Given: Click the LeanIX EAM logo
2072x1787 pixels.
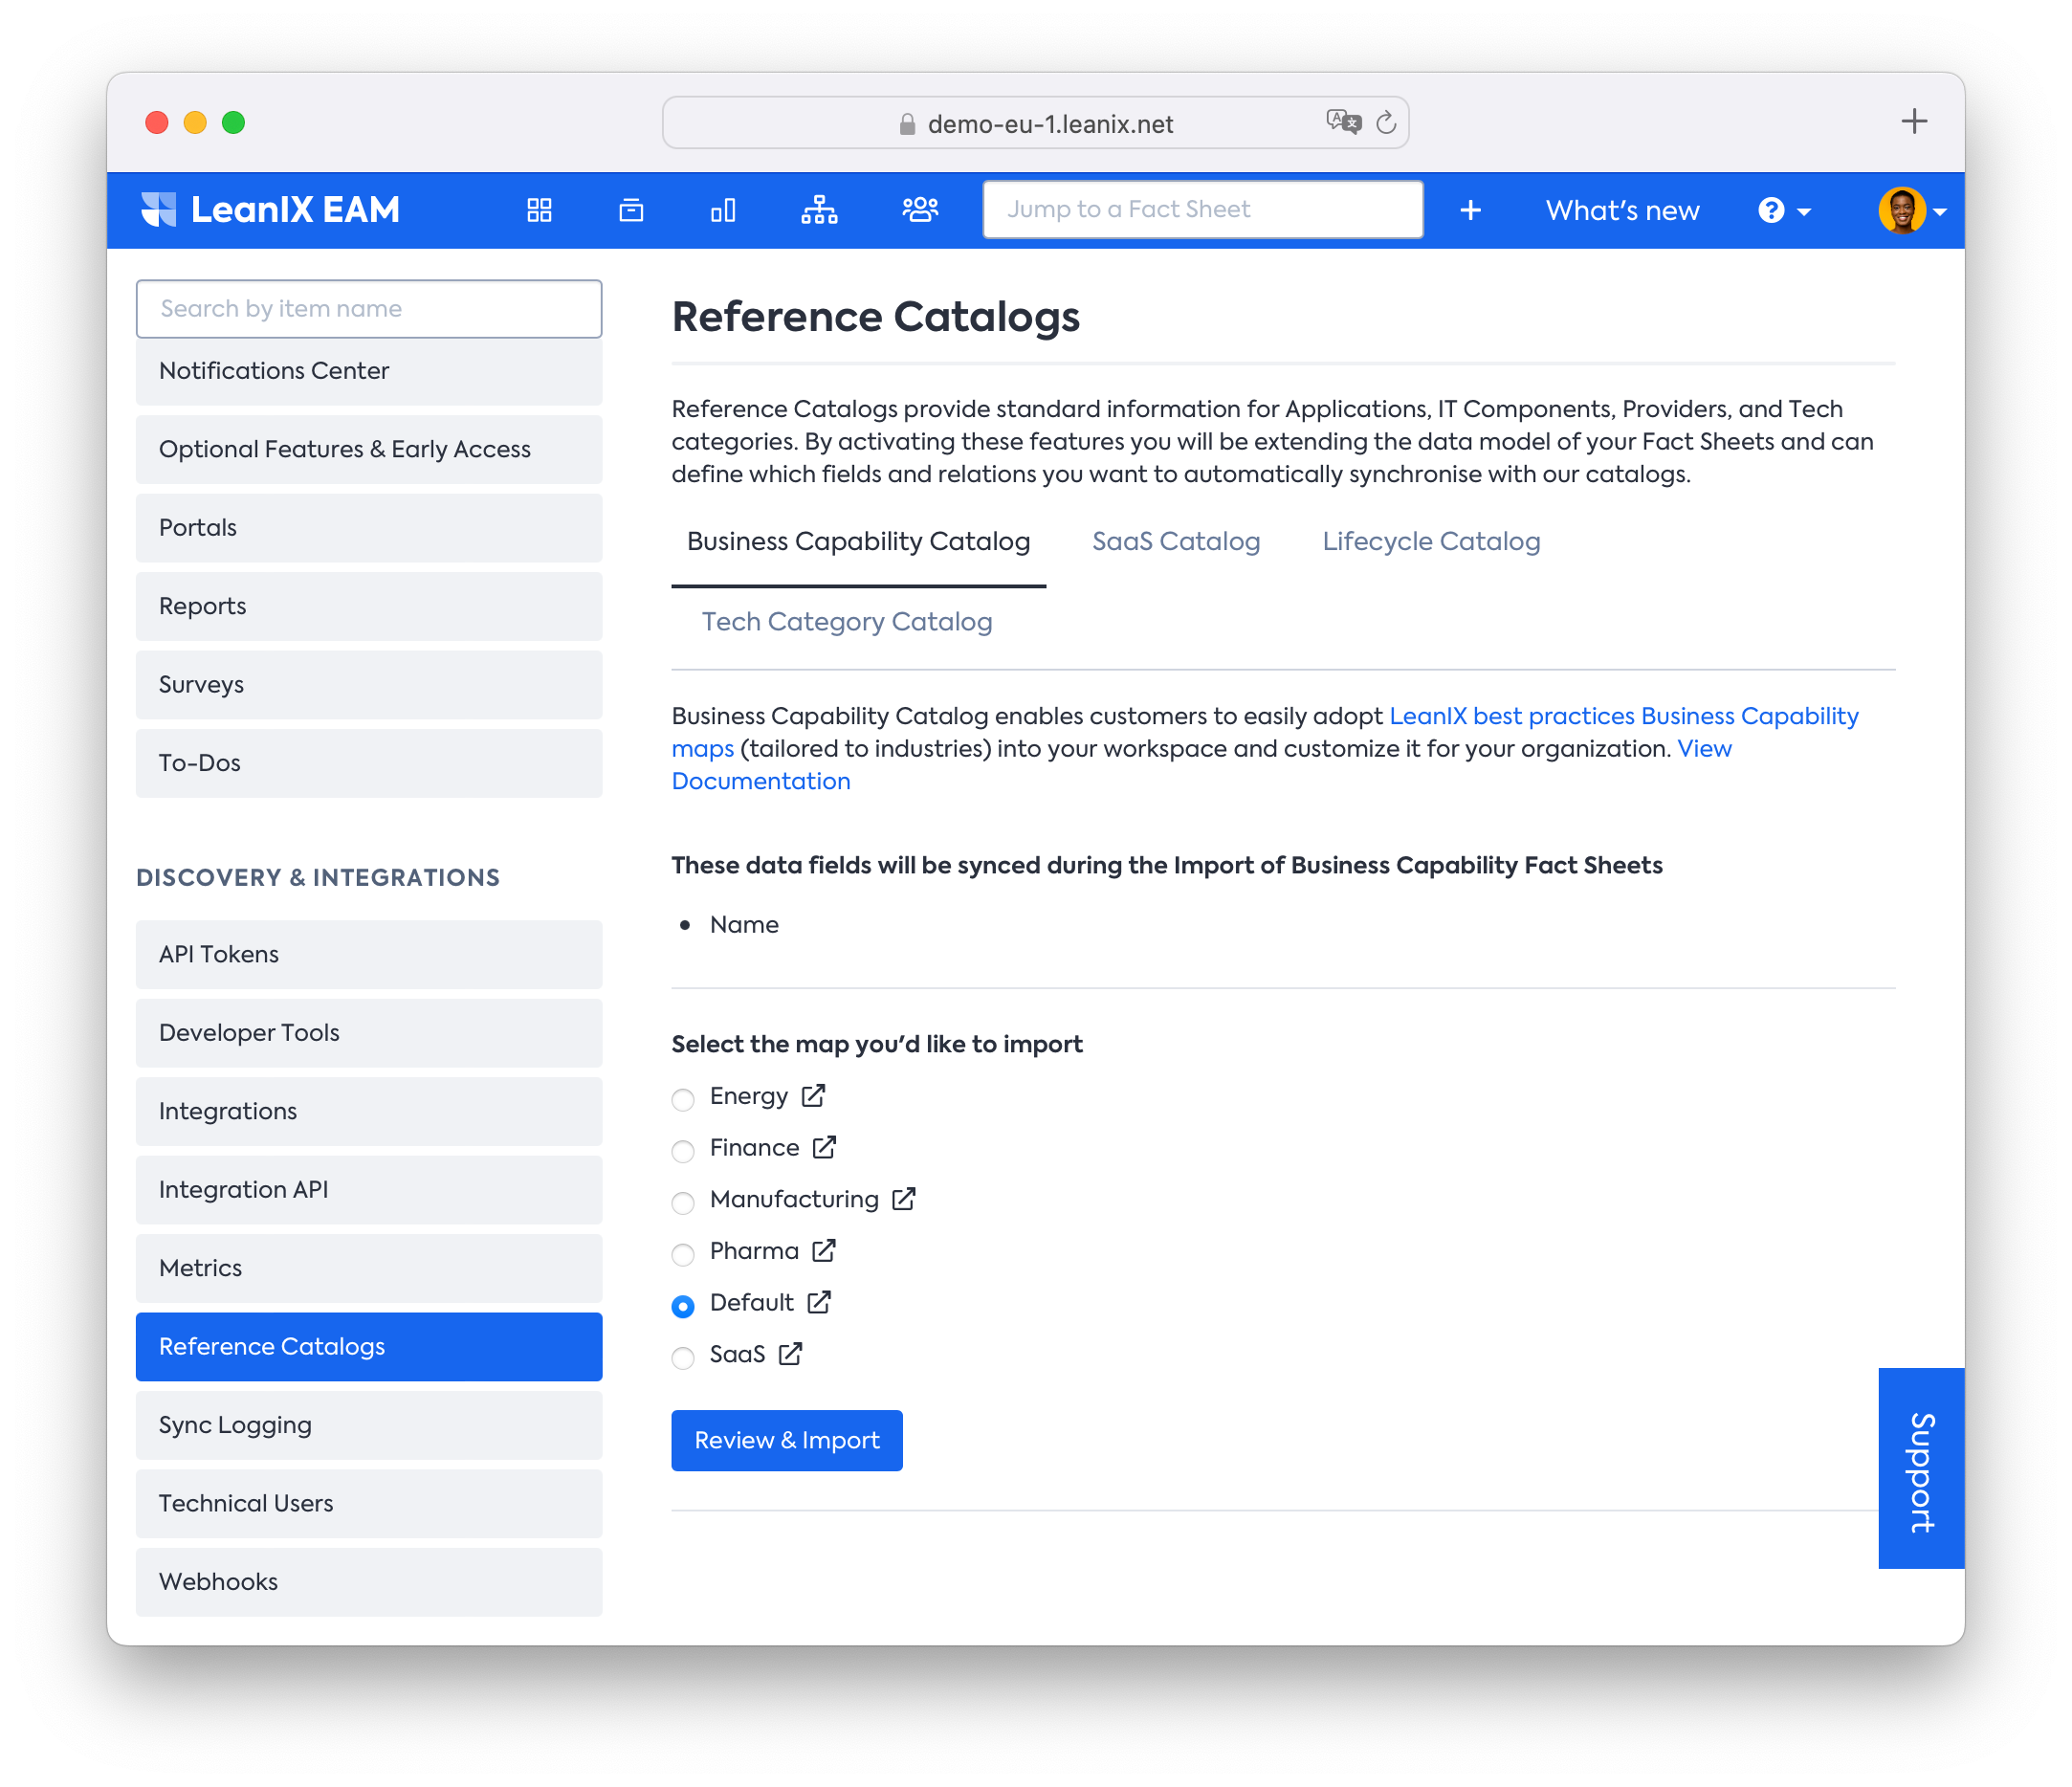Looking at the screenshot, I should click(270, 210).
